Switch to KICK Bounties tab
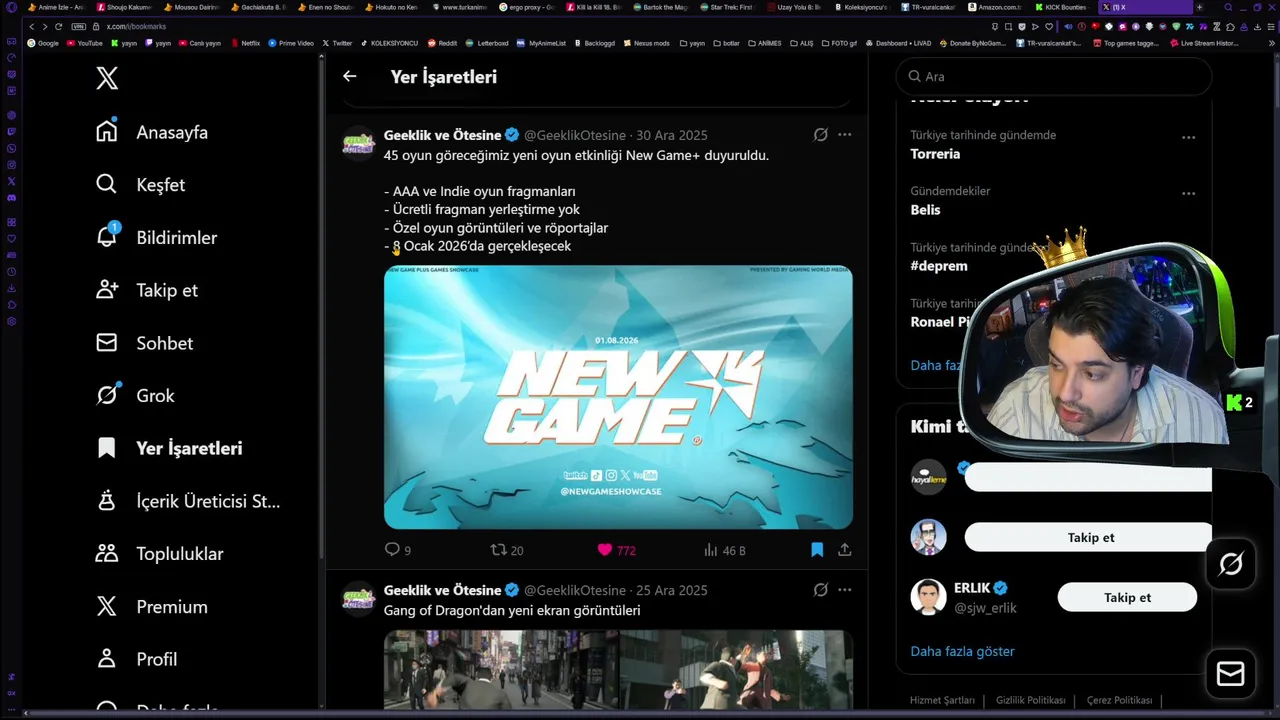Screen dimensions: 1280x720 [1061, 7]
